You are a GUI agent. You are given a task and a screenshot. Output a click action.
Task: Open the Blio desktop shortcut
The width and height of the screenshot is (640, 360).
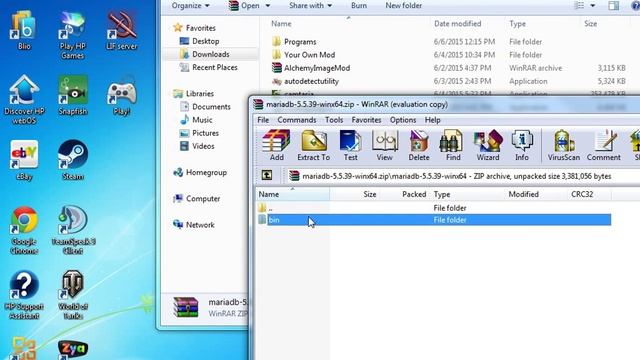pos(24,30)
